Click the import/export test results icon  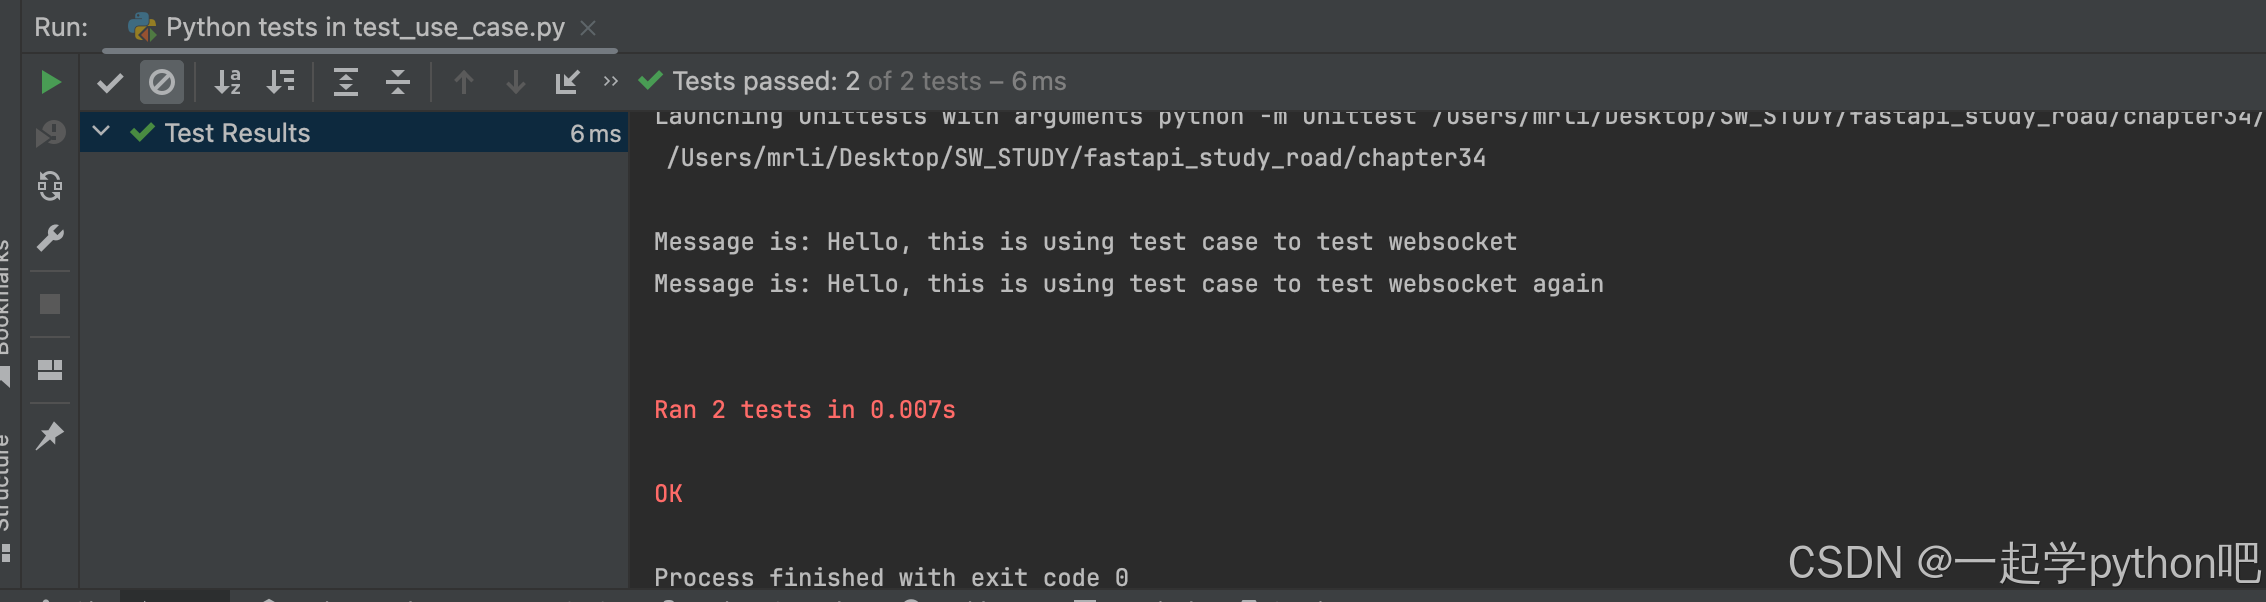pyautogui.click(x=567, y=82)
